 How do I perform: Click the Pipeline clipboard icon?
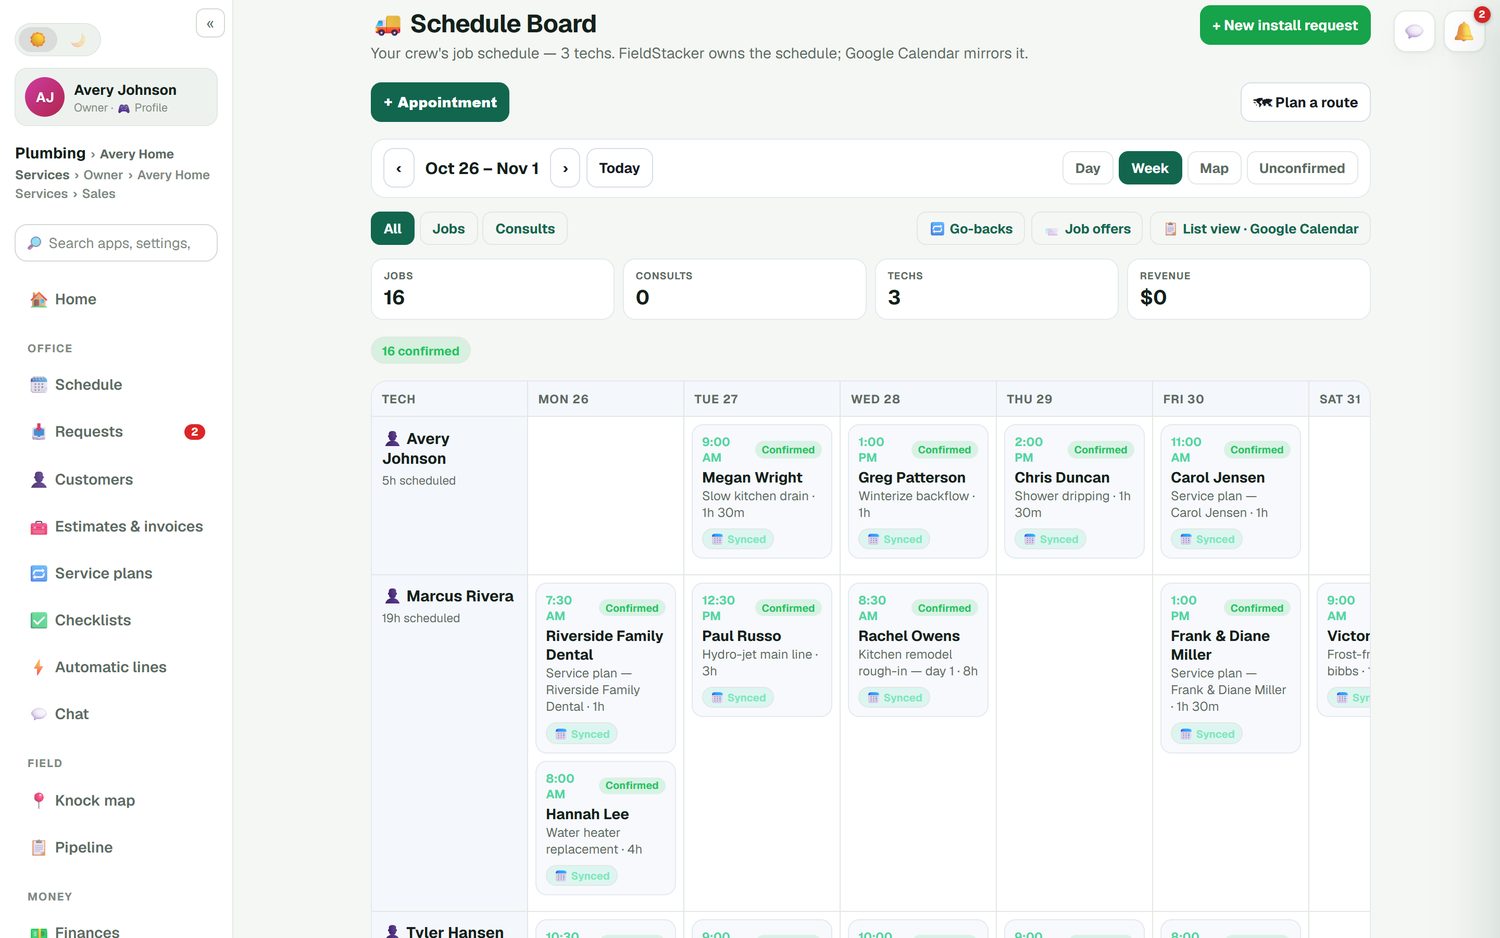coord(38,848)
